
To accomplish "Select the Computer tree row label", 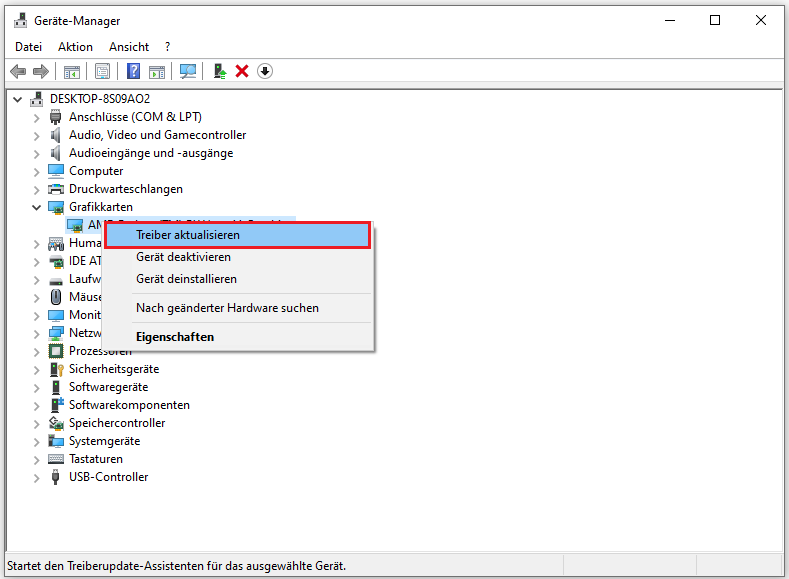I will tap(96, 171).
